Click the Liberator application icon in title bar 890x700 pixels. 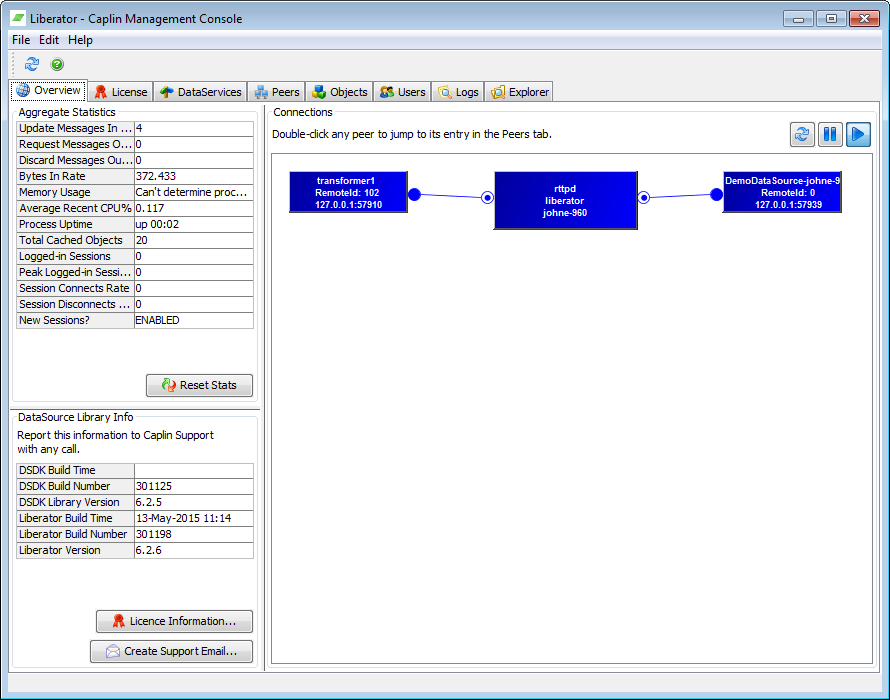point(19,18)
